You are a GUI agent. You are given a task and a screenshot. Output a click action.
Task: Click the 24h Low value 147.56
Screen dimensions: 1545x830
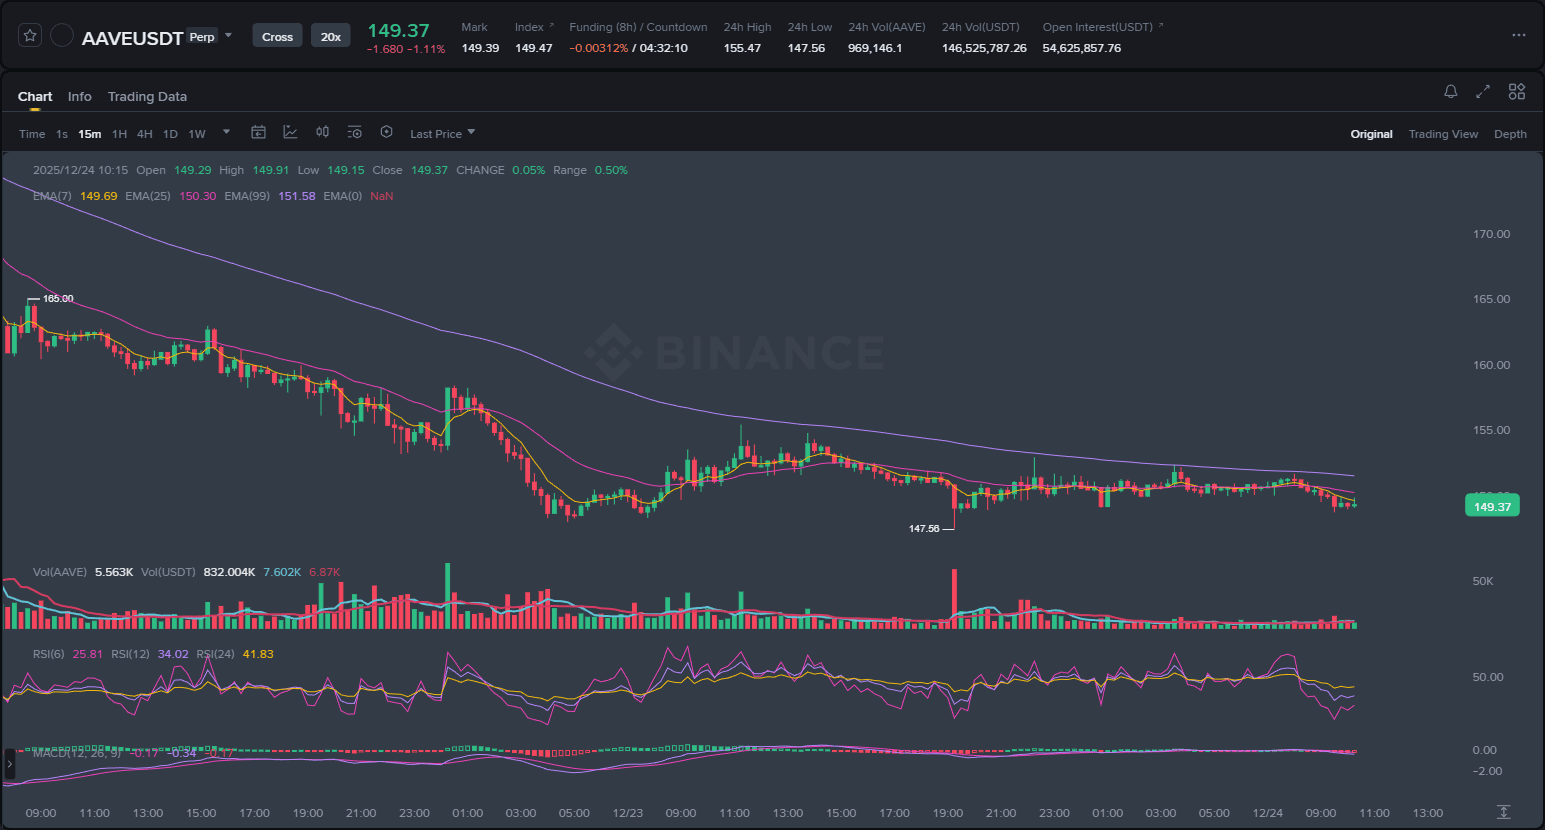(x=806, y=48)
